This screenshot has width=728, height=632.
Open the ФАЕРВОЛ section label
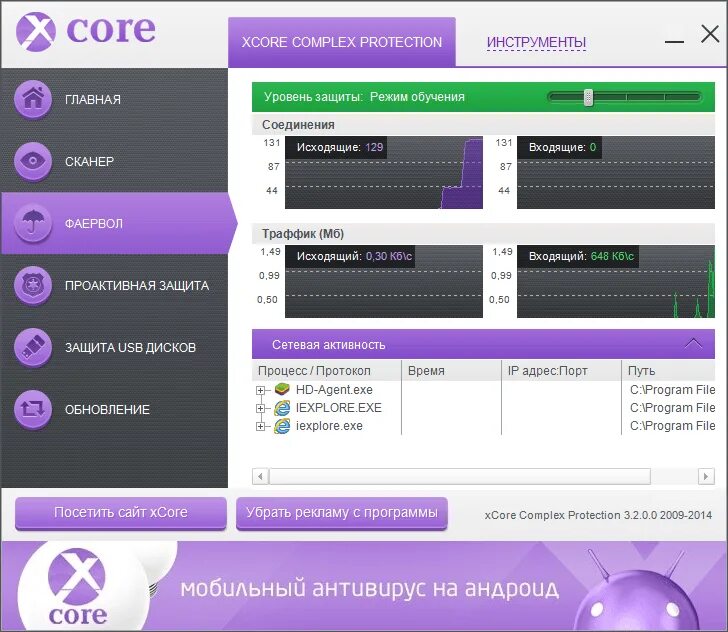click(x=94, y=223)
